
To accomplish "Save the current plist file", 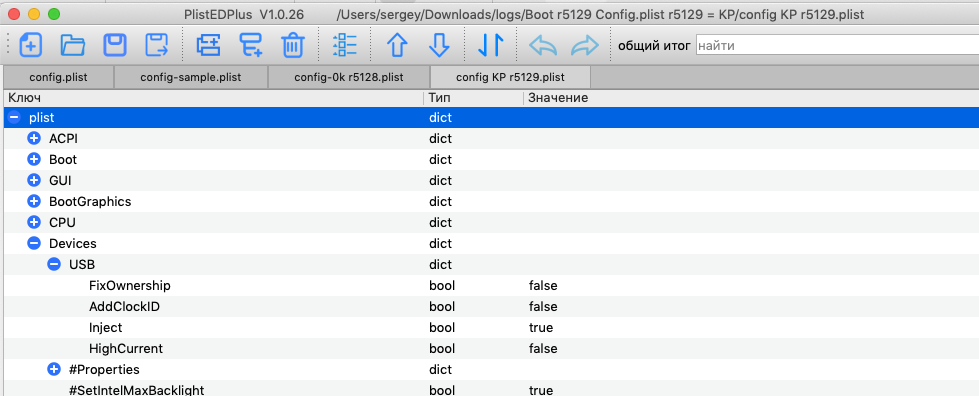I will click(x=115, y=46).
